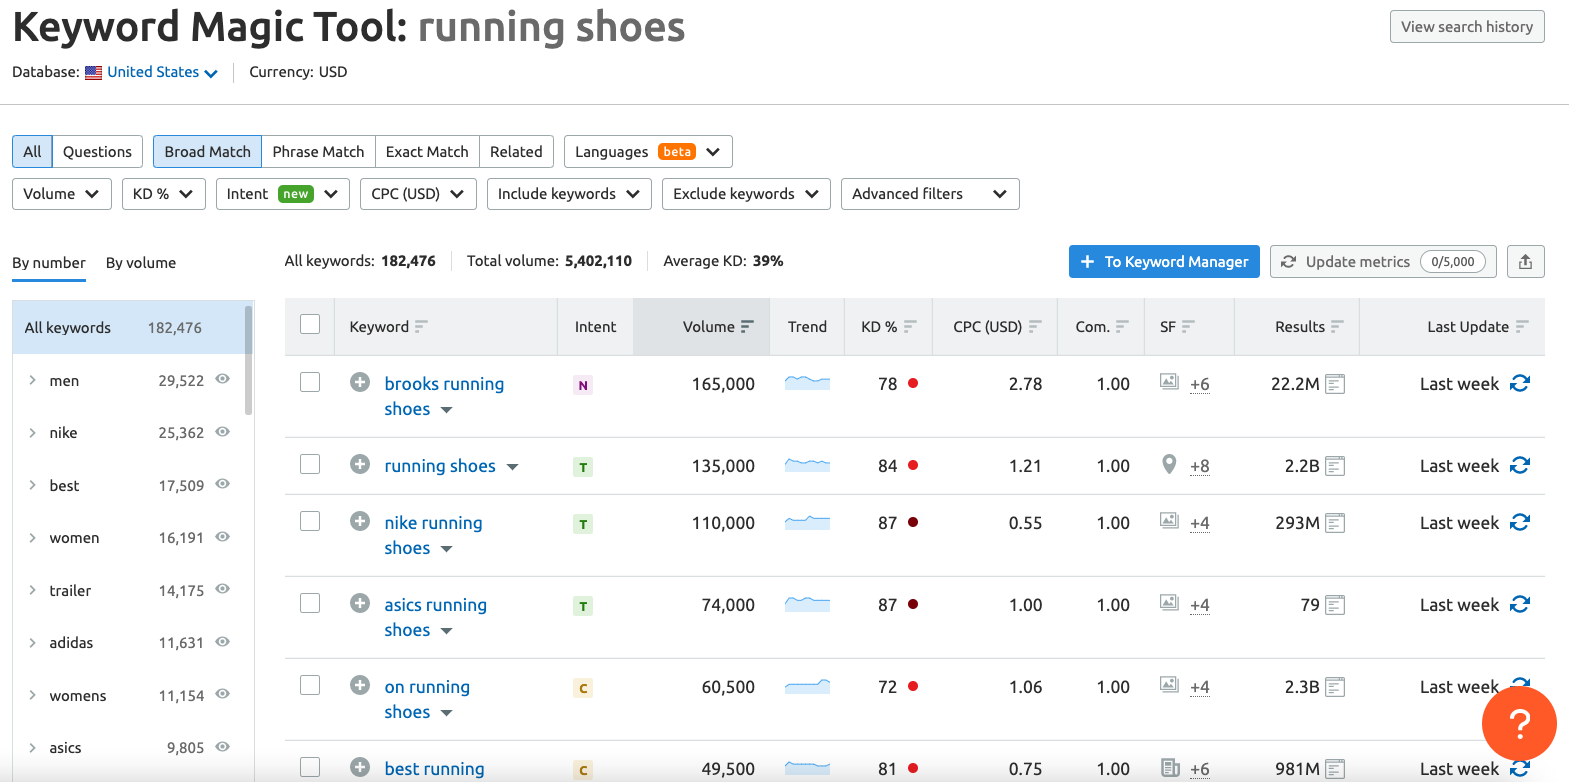1569x782 pixels.
Task: Switch to Phrase Match tab
Action: (x=318, y=152)
